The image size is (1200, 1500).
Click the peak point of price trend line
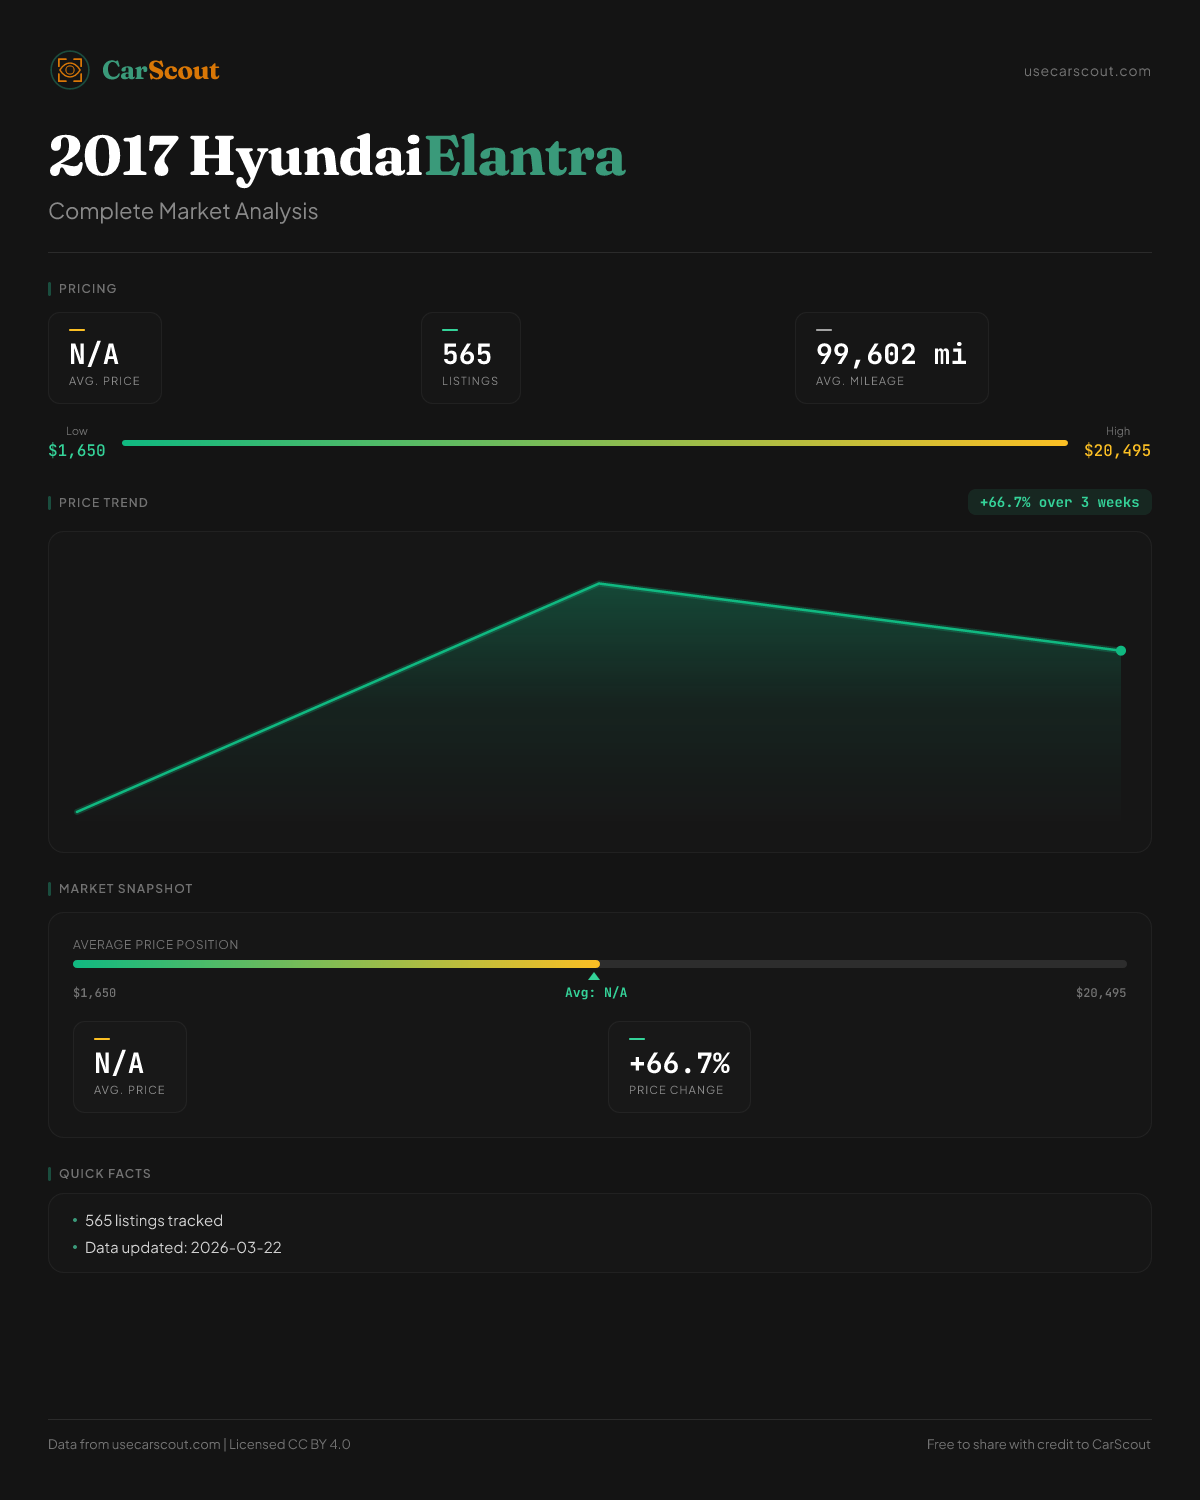point(599,583)
